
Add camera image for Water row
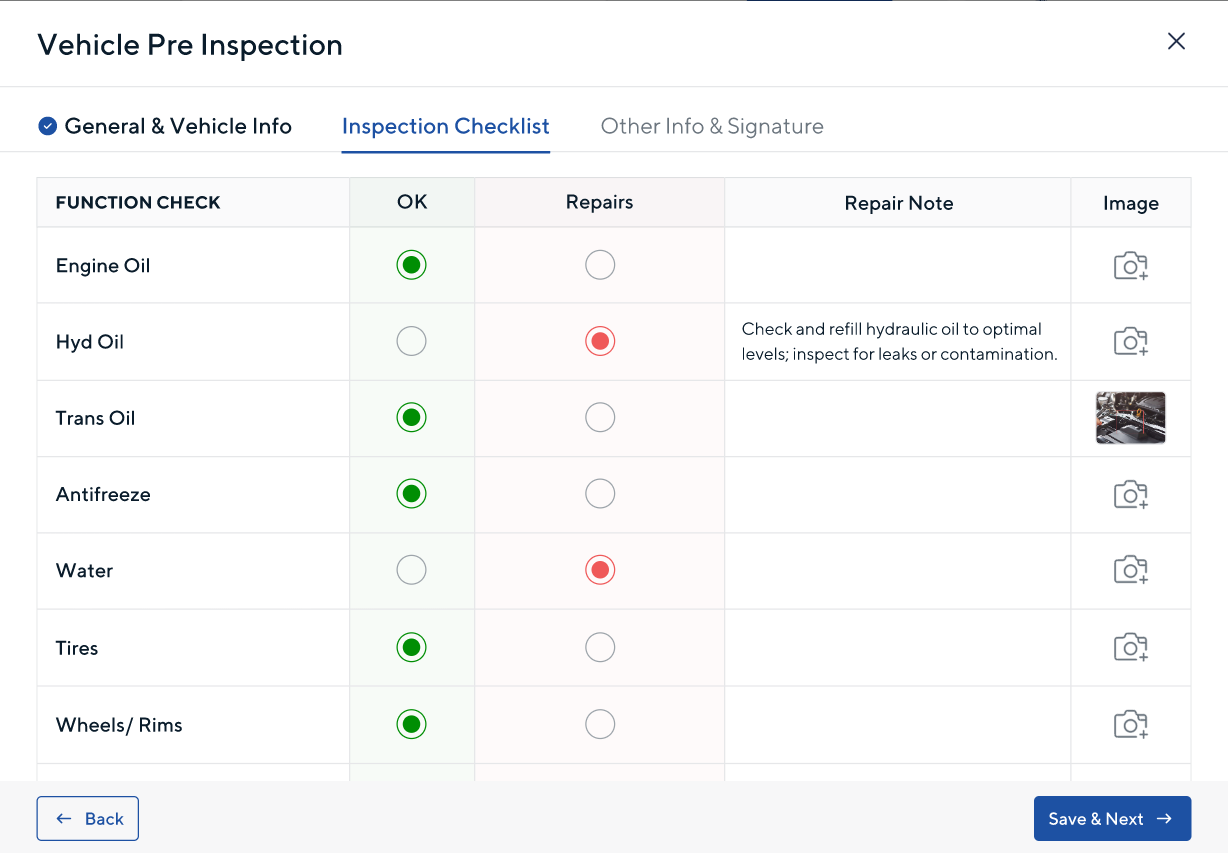[1130, 570]
